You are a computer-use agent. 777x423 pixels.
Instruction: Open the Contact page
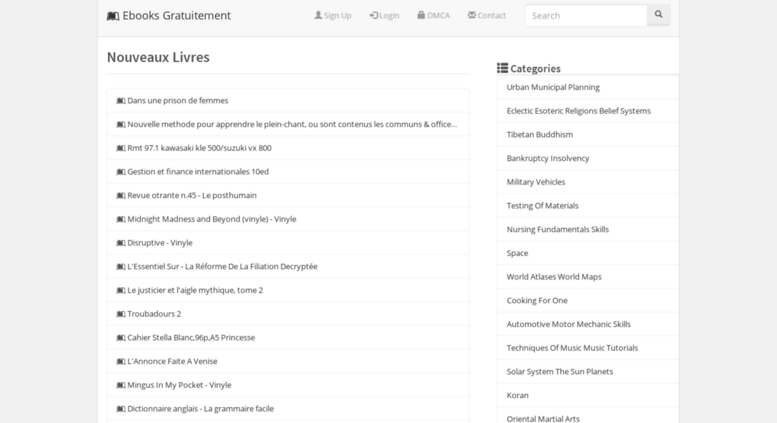487,15
